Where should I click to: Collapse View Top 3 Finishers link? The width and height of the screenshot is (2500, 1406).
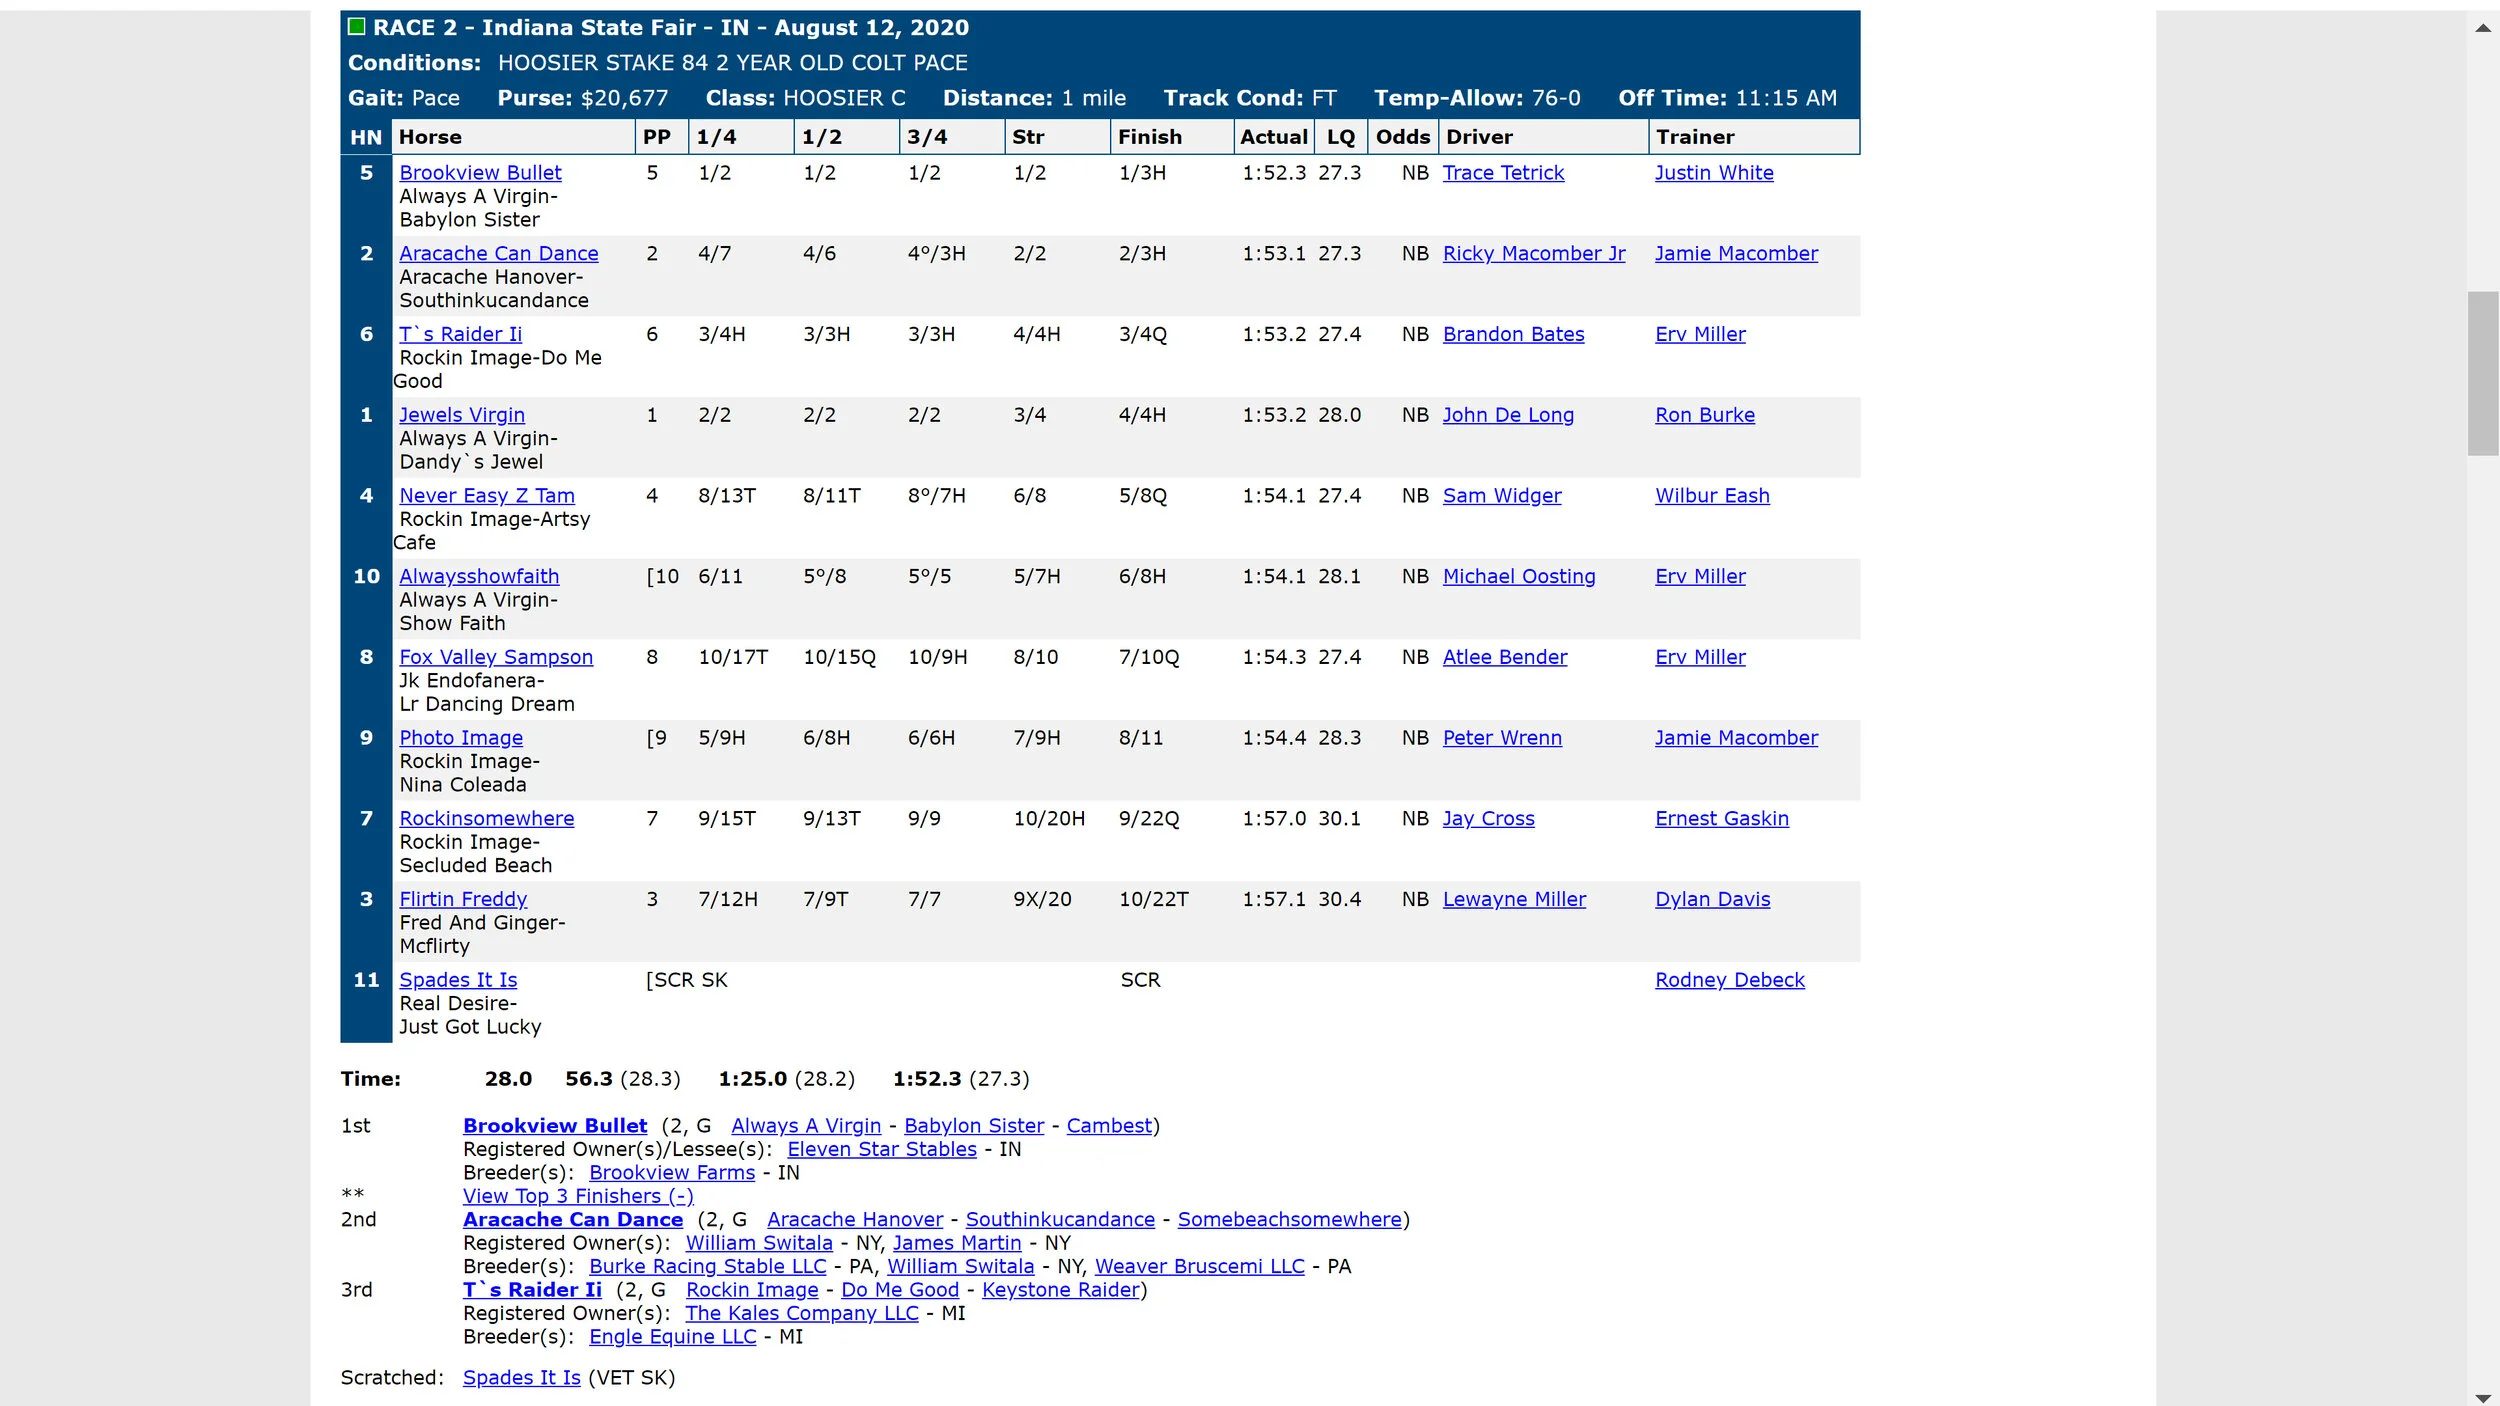click(578, 1196)
